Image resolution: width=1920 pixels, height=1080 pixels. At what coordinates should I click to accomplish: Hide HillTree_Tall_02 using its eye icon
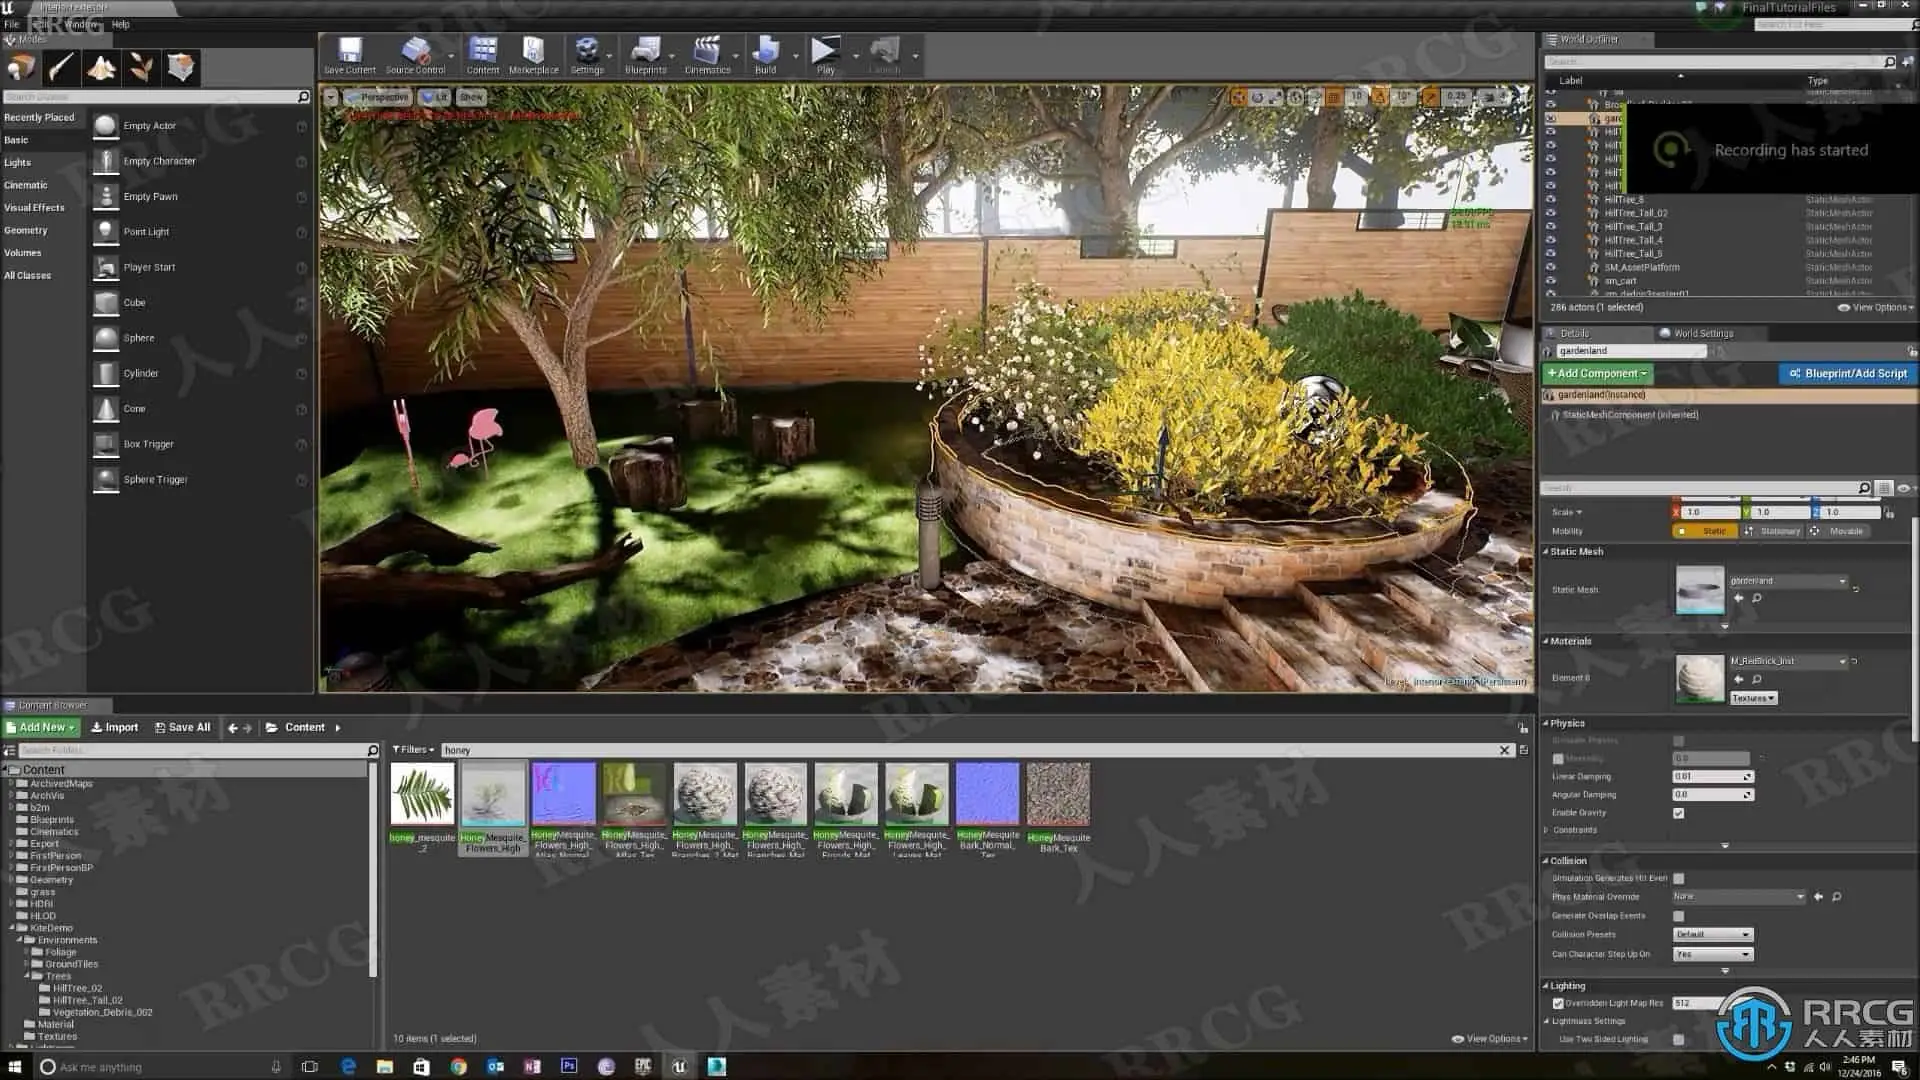pyautogui.click(x=1551, y=213)
